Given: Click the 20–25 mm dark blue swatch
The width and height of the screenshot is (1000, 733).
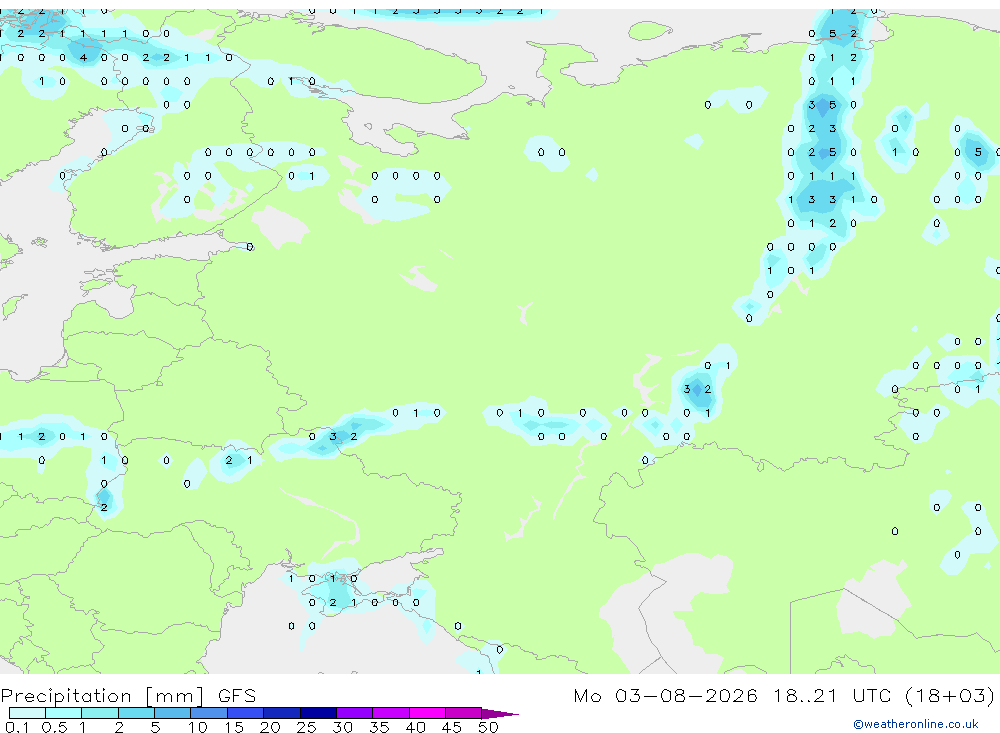Looking at the screenshot, I should pyautogui.click(x=282, y=713).
